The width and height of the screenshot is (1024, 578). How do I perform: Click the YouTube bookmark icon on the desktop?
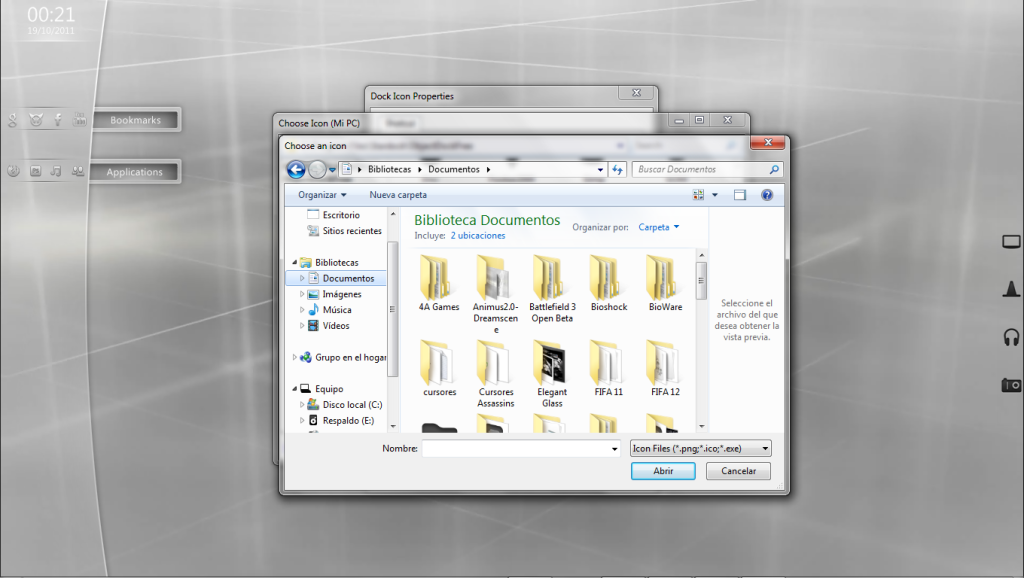point(80,120)
